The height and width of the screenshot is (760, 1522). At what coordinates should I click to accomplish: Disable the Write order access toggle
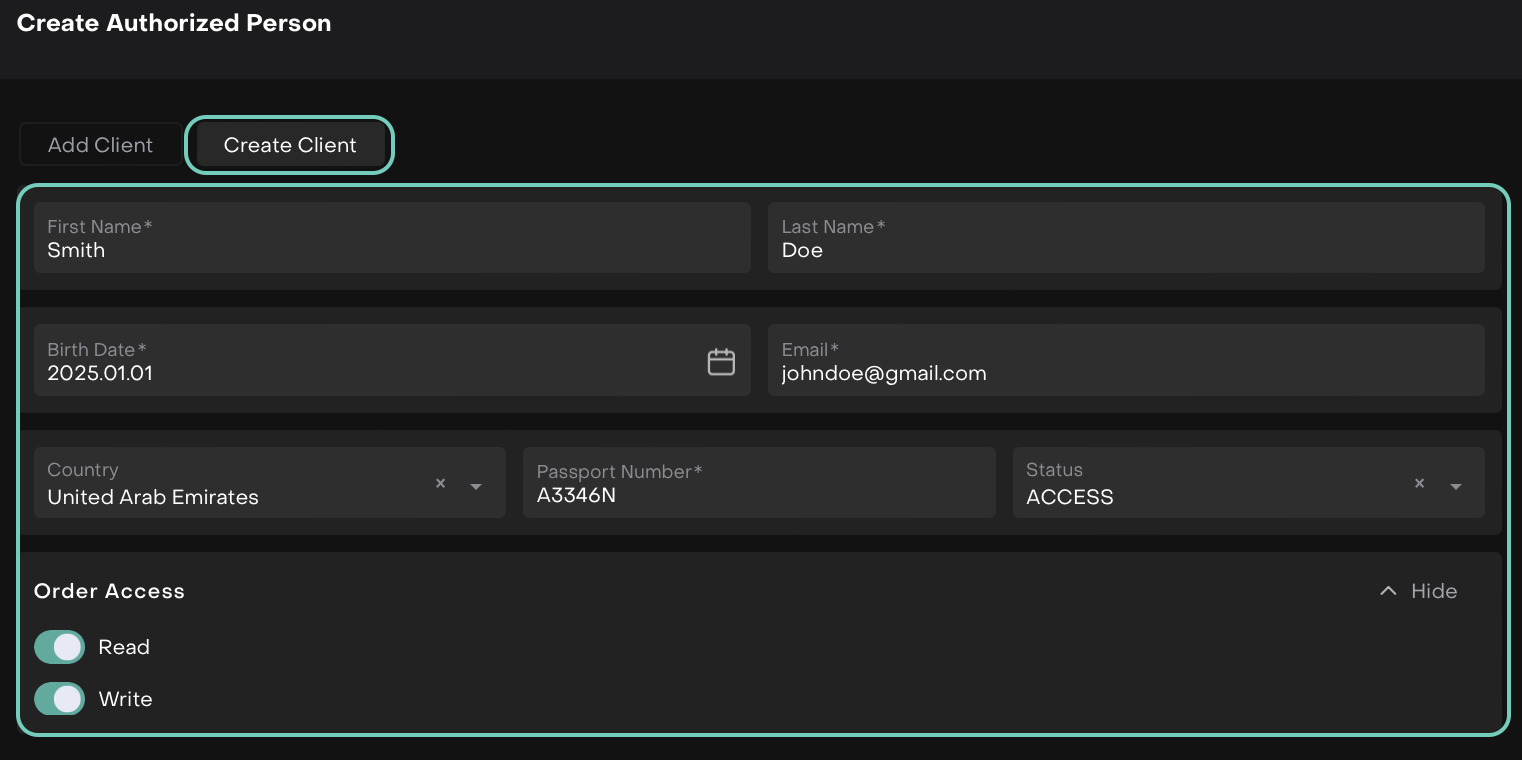pos(60,699)
